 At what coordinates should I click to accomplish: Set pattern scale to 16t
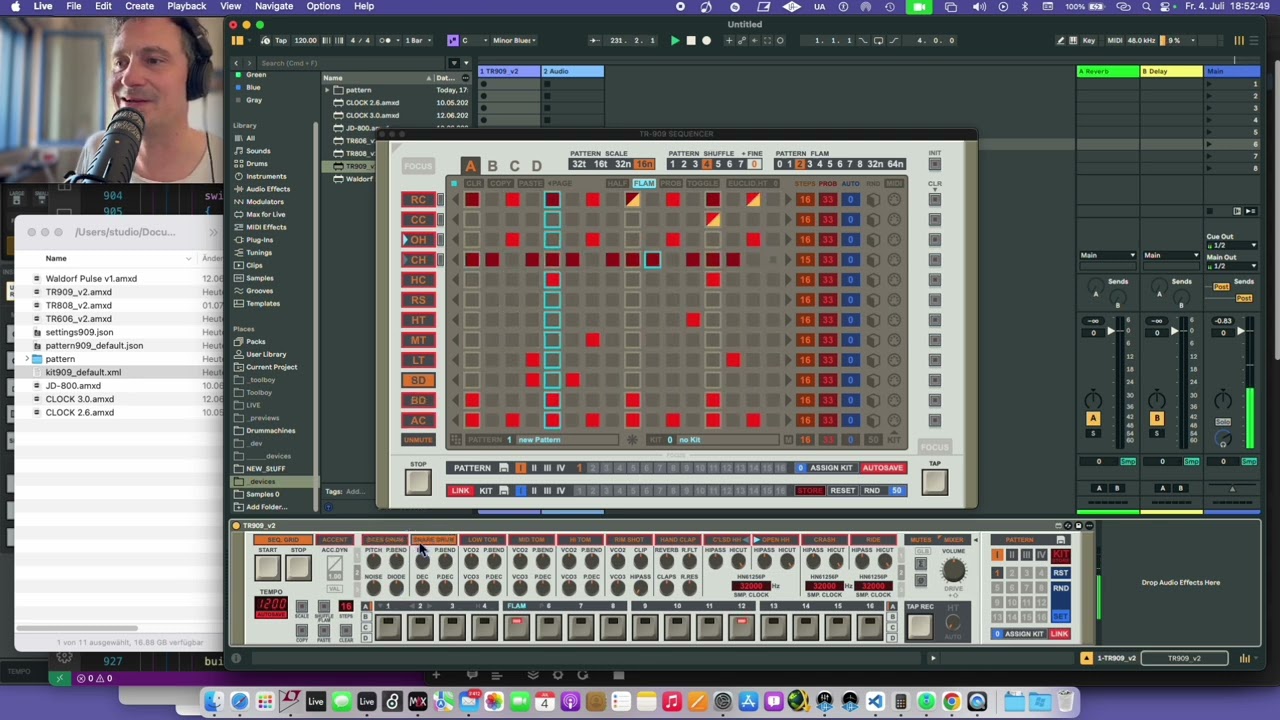[x=601, y=164]
